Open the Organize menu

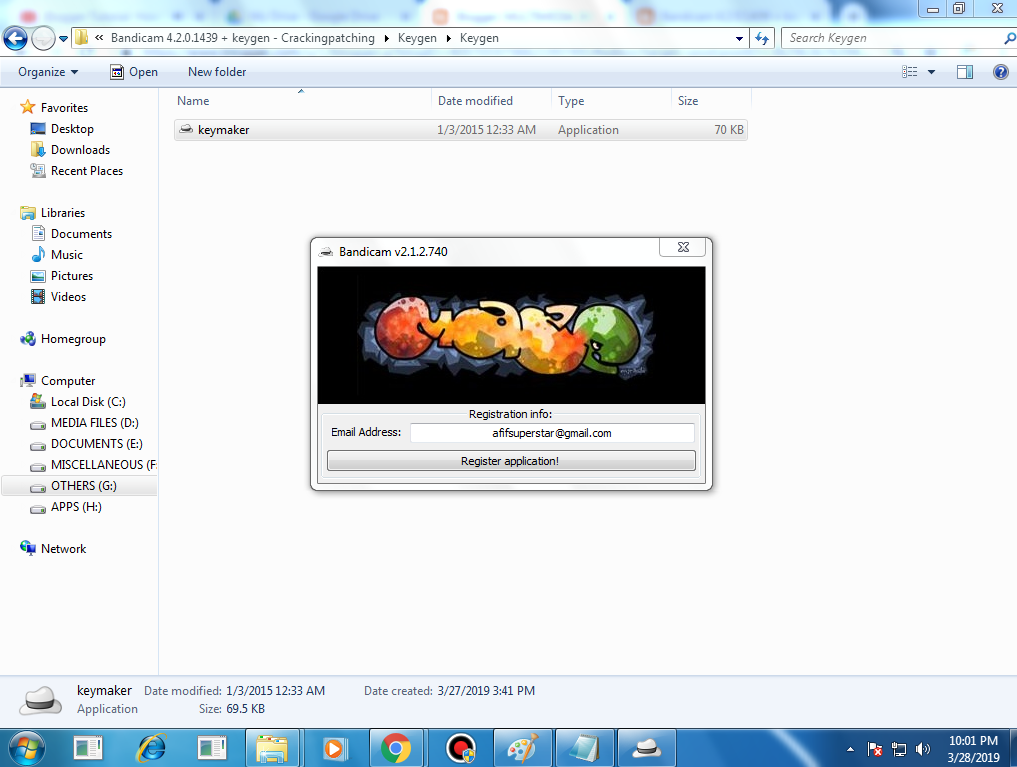[48, 72]
